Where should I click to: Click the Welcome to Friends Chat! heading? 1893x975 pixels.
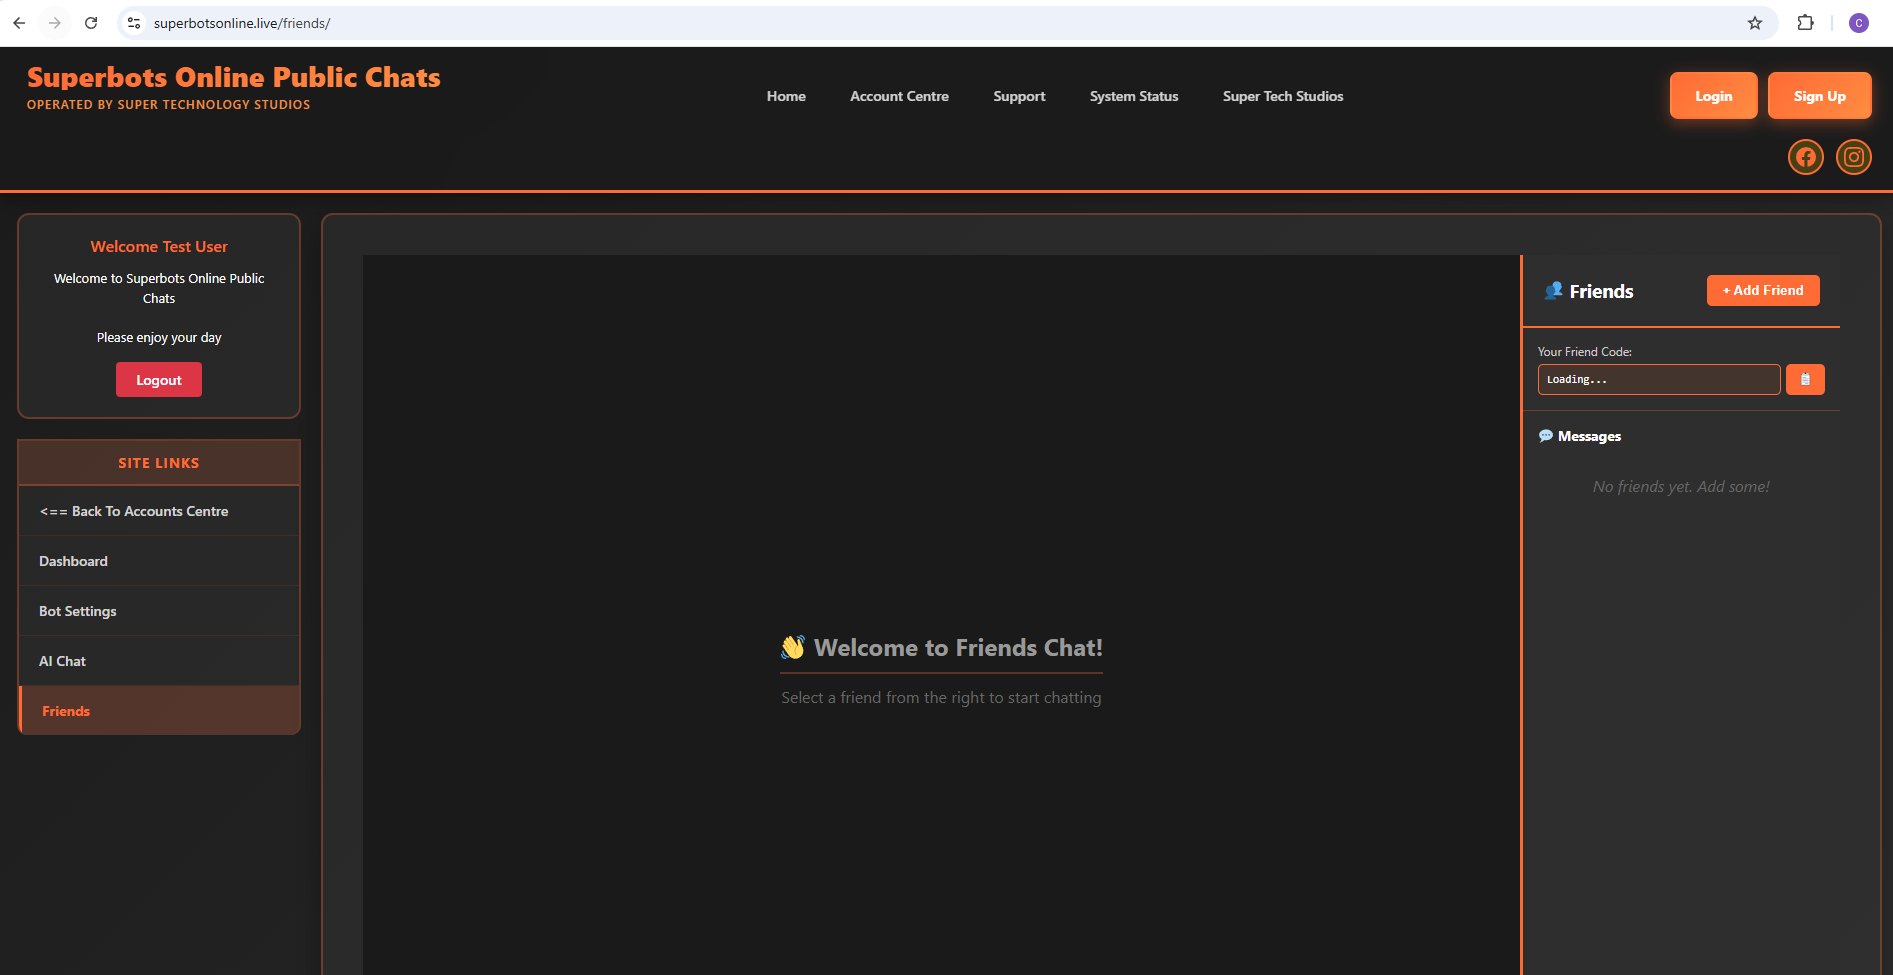point(941,648)
